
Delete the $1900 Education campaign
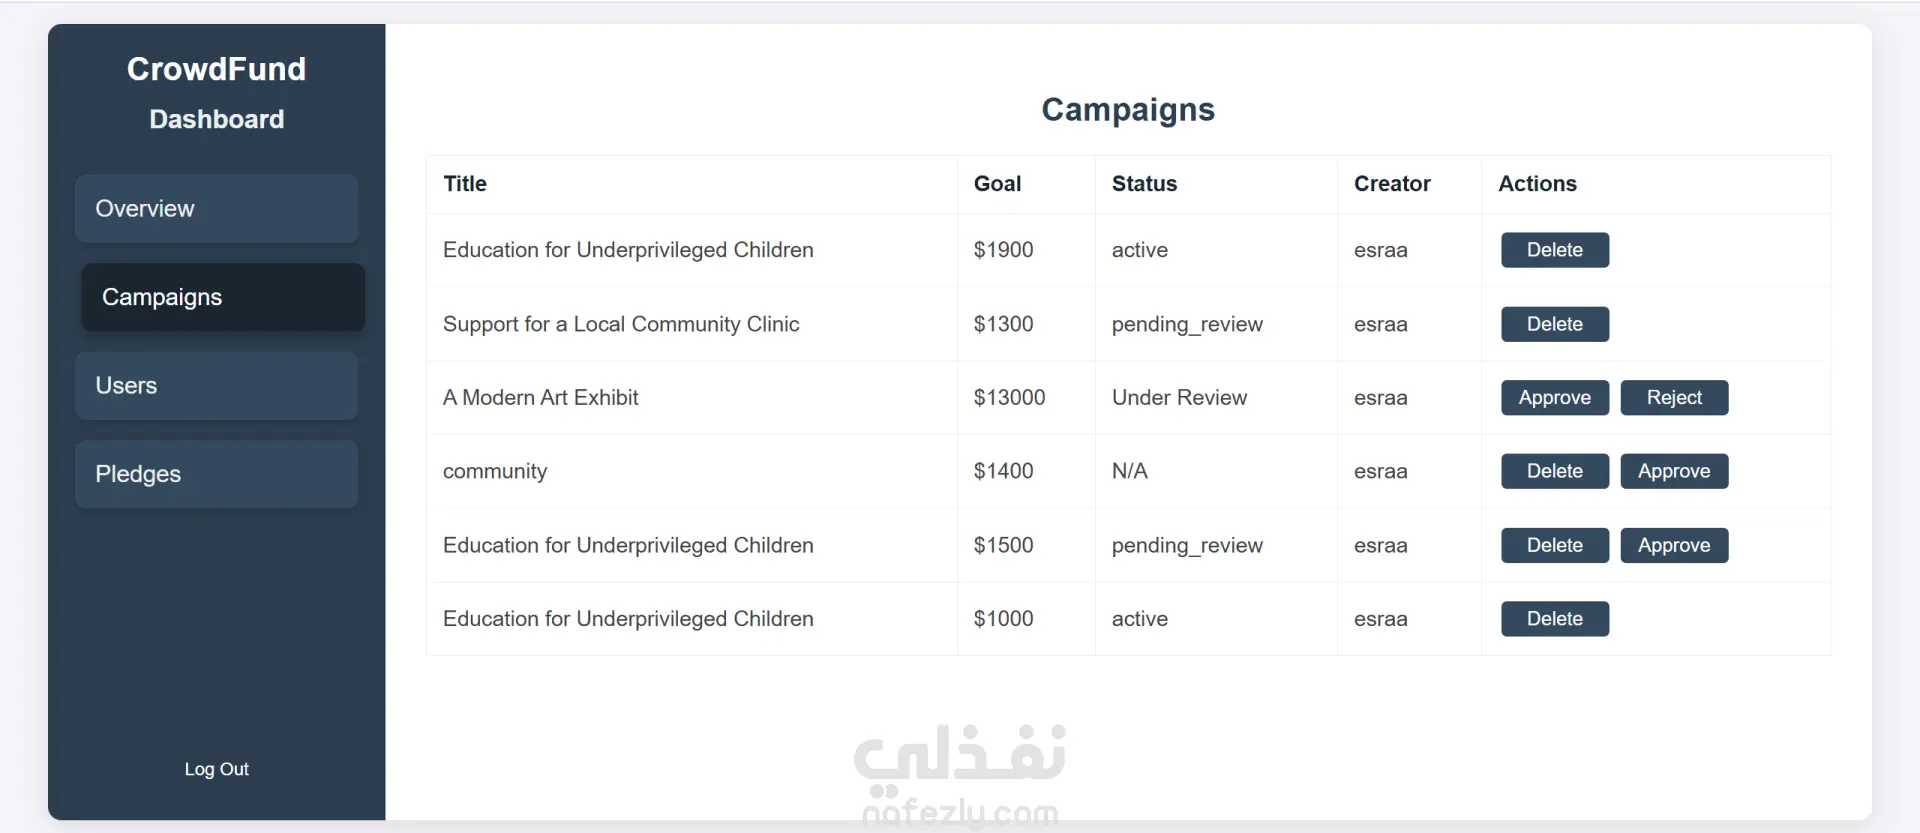point(1554,250)
